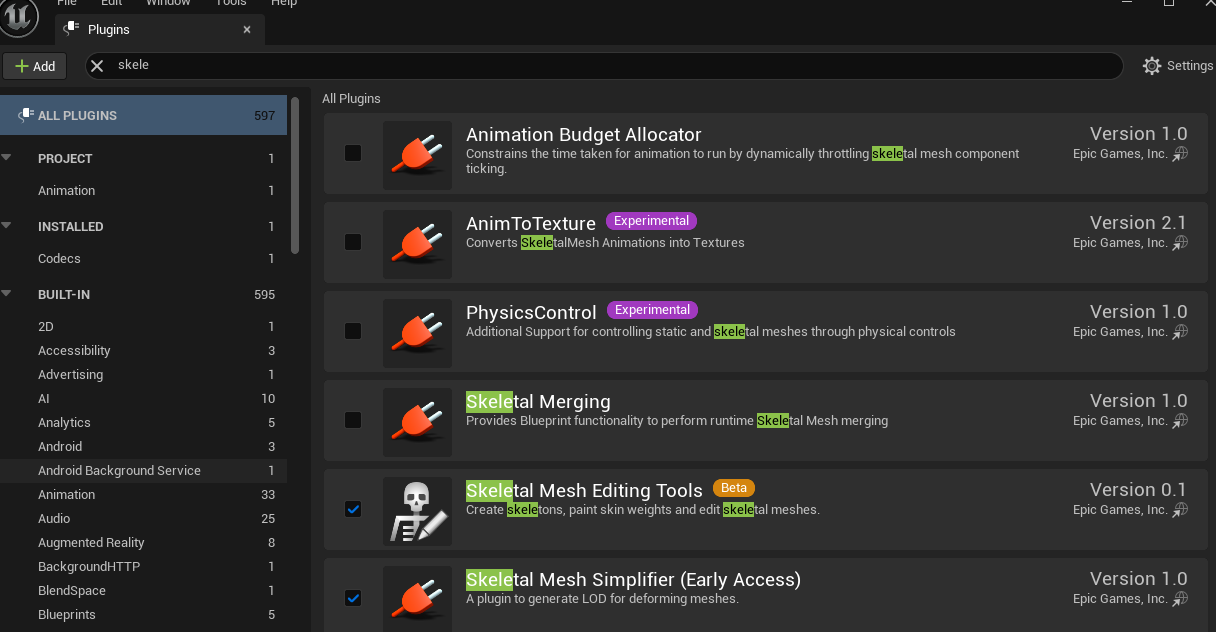Clear the search field with the X icon
The height and width of the screenshot is (632, 1216).
pyautogui.click(x=97, y=65)
